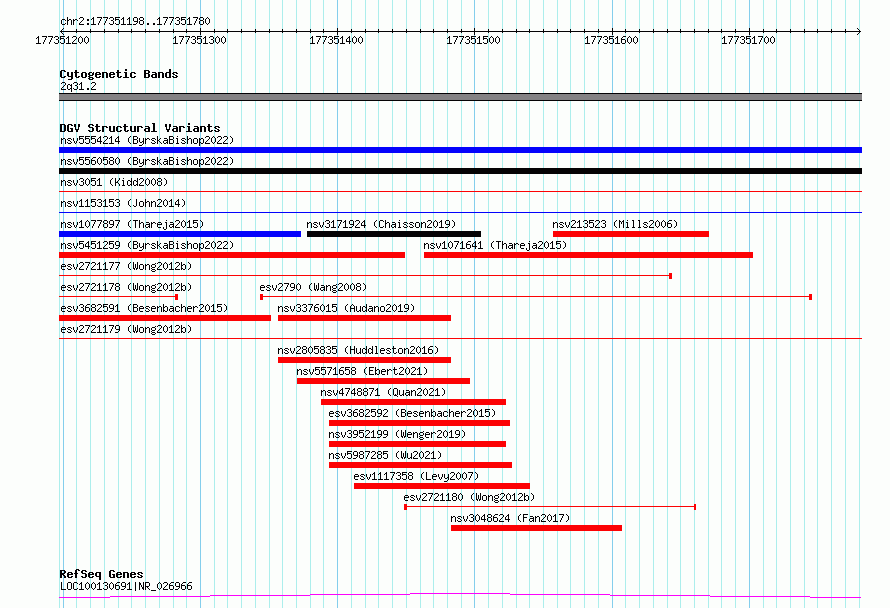Image resolution: width=890 pixels, height=608 pixels.
Task: Select the esv1117358 (Levy2007) red bar
Action: coord(442,486)
